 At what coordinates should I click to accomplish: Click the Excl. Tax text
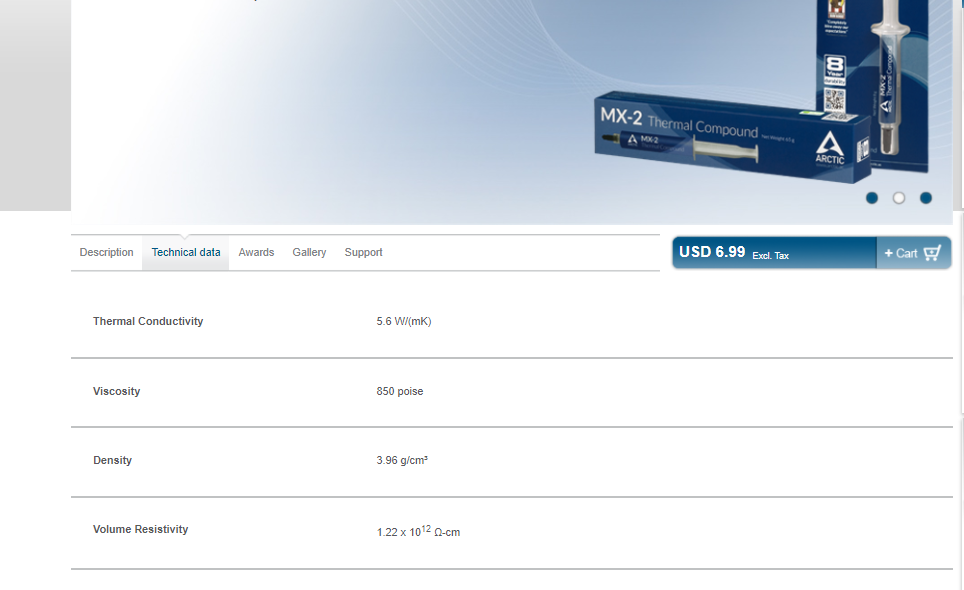point(770,256)
